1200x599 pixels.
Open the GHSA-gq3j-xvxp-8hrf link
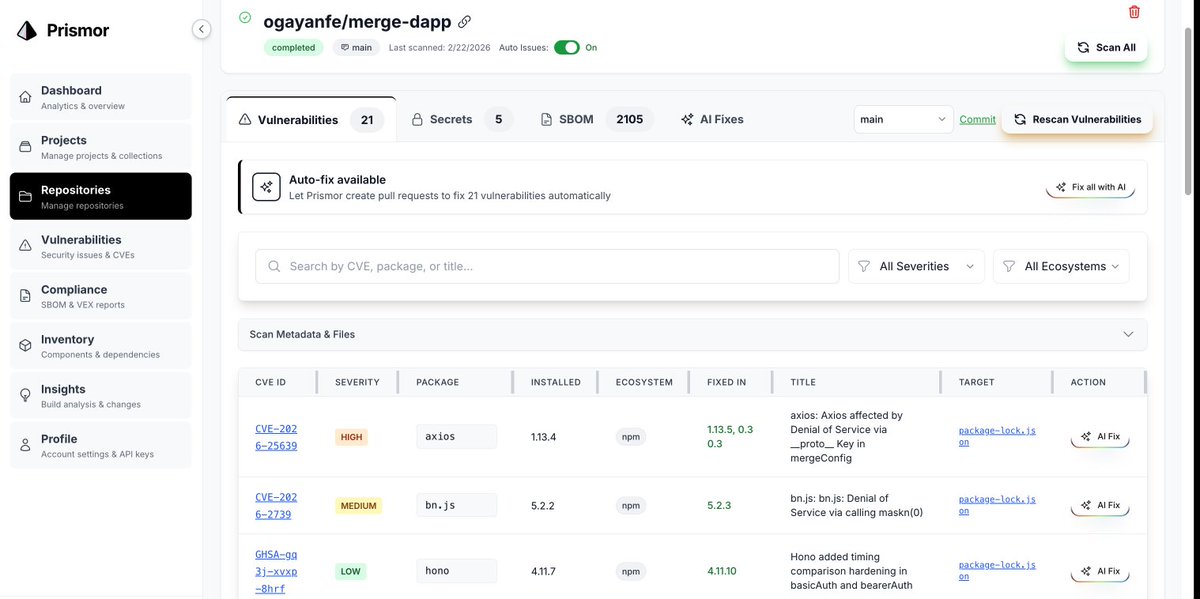(x=276, y=570)
